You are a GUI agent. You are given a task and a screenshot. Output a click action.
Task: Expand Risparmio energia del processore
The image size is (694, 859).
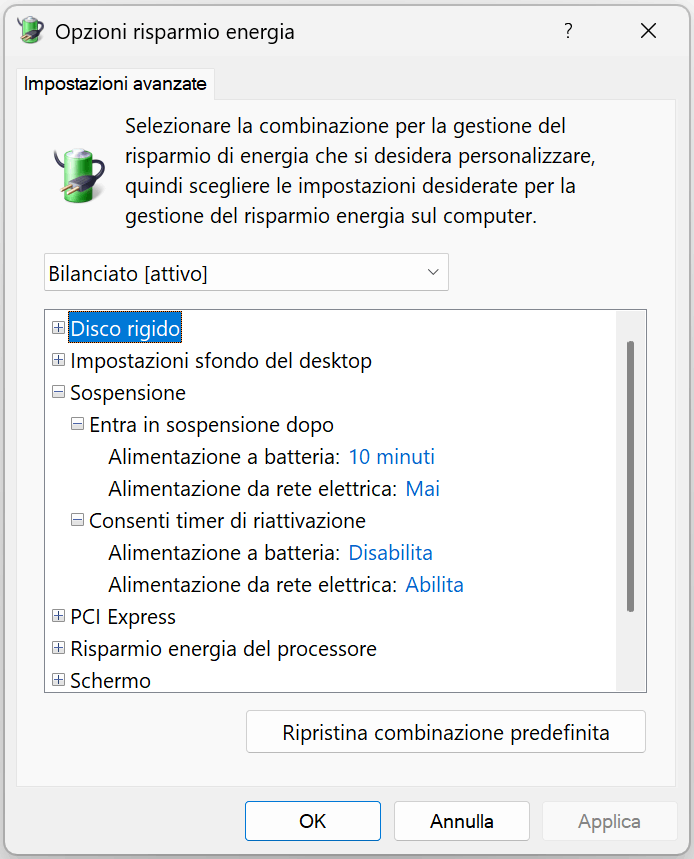point(59,649)
